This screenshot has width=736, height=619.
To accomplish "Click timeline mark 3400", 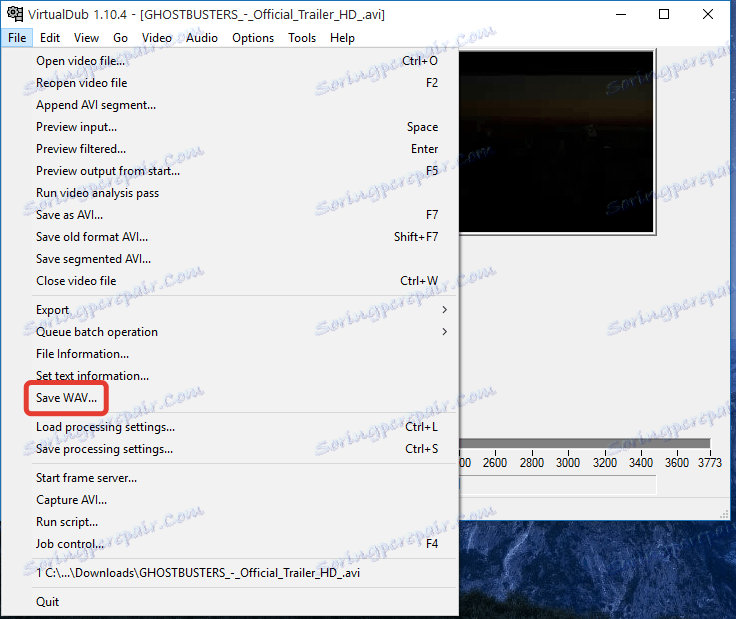I will (641, 463).
